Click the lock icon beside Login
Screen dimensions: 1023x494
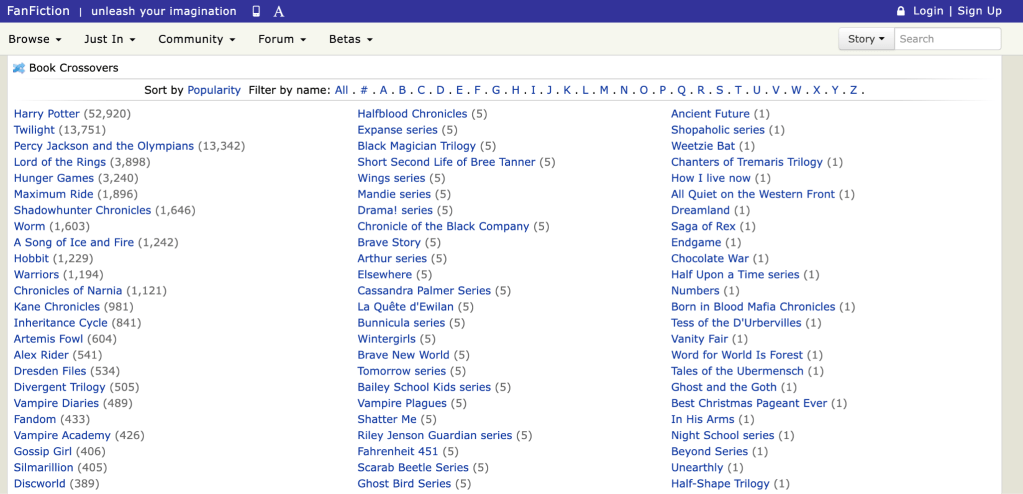900,11
